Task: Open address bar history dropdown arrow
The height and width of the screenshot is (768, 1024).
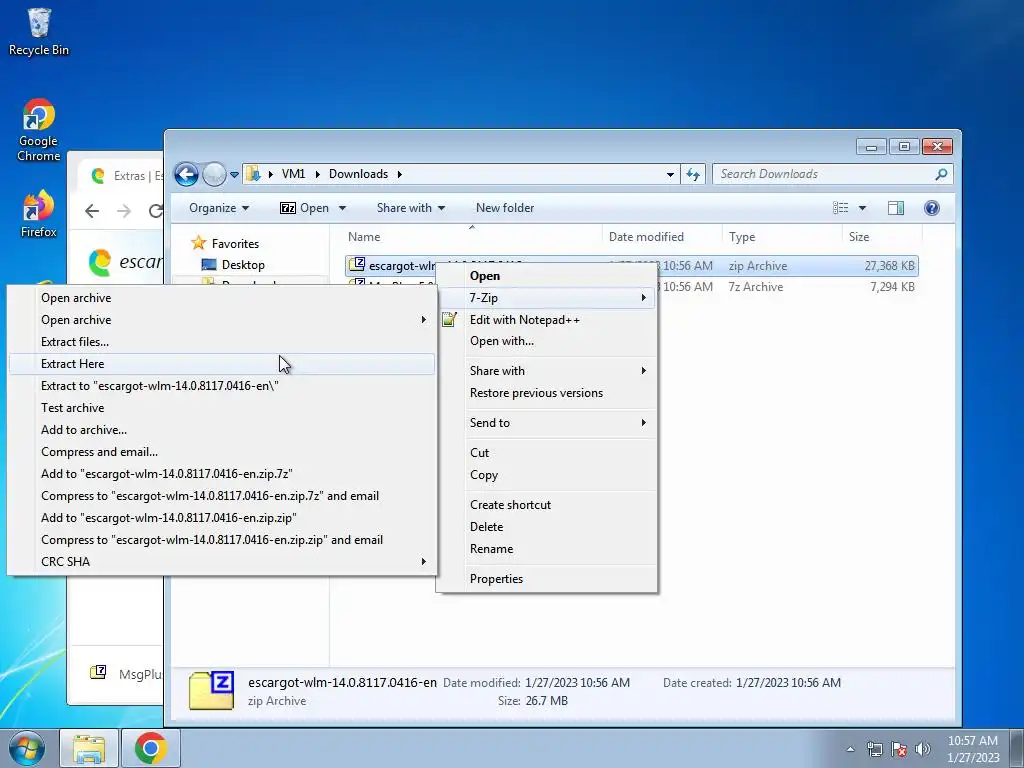Action: pos(670,174)
